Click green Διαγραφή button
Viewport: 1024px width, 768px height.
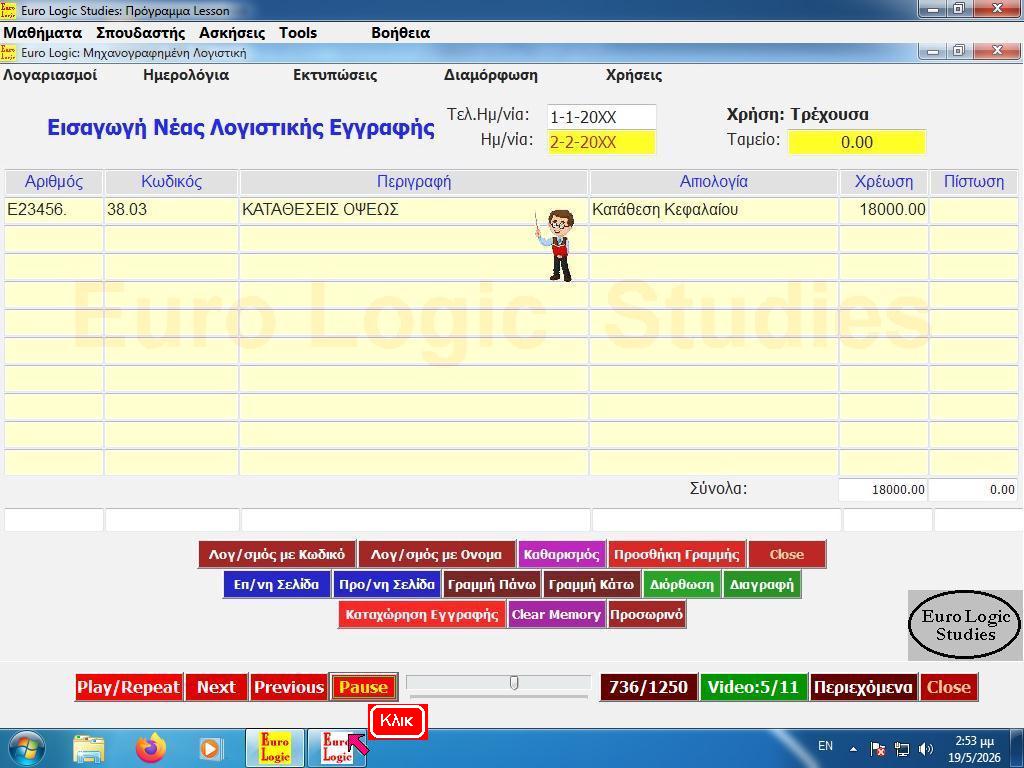tap(761, 584)
